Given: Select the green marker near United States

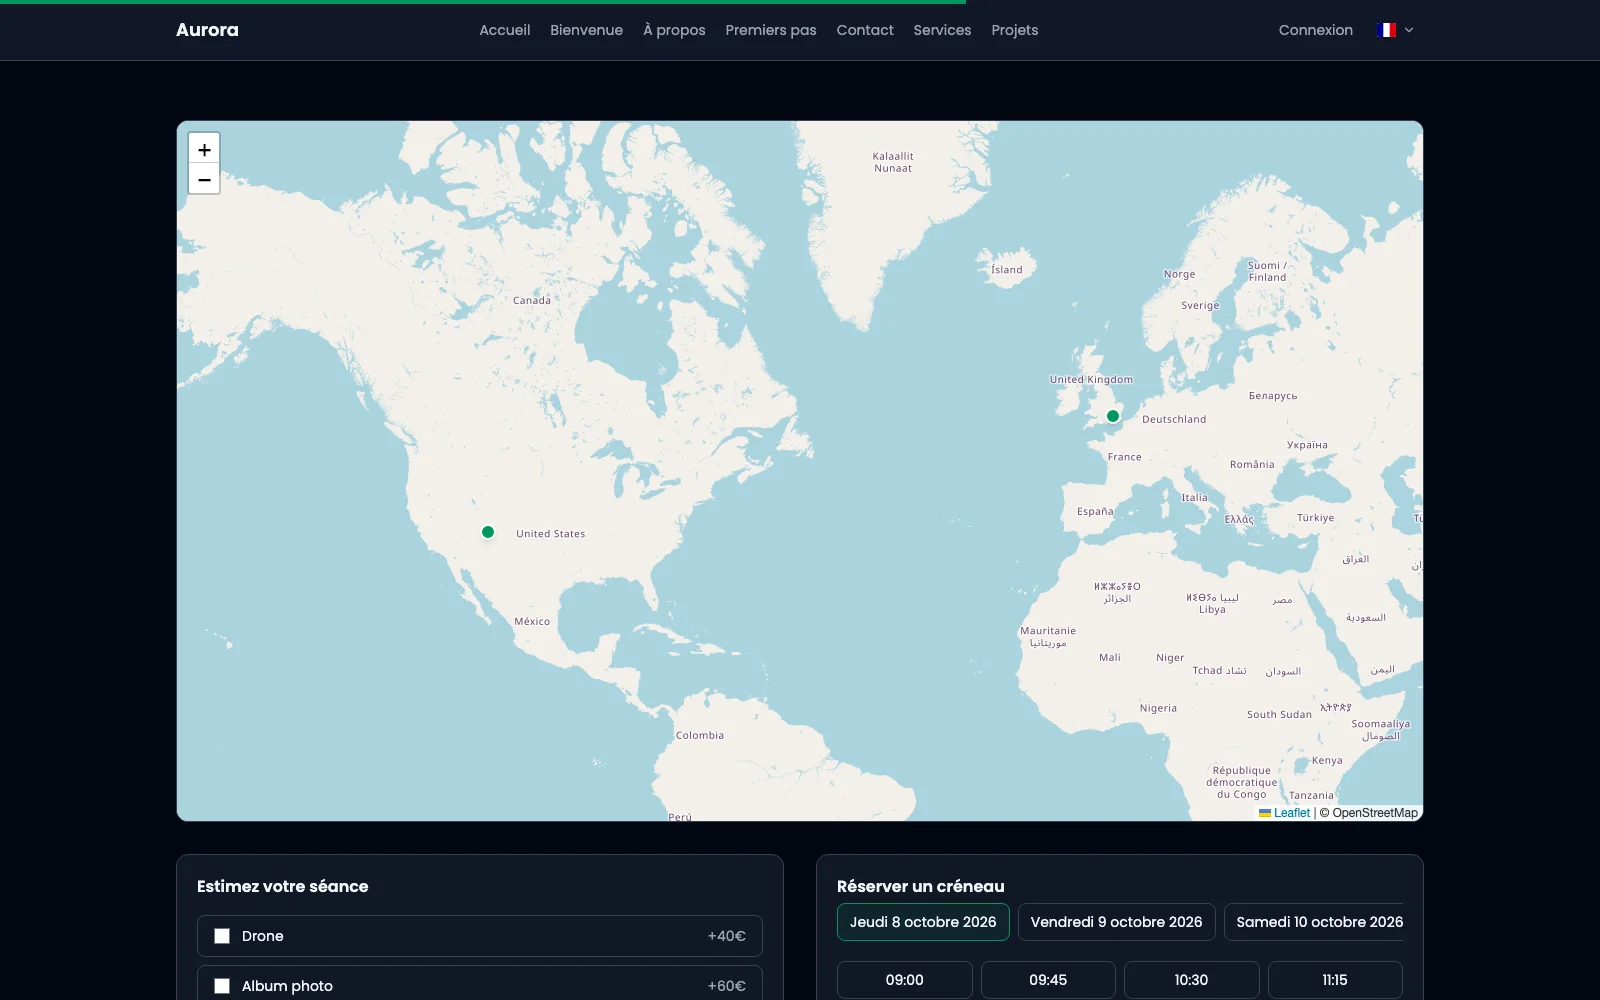Looking at the screenshot, I should click(x=488, y=532).
